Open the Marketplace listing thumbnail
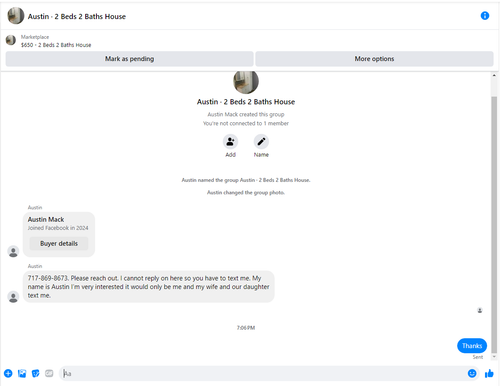This screenshot has width=500, height=386. point(11,40)
